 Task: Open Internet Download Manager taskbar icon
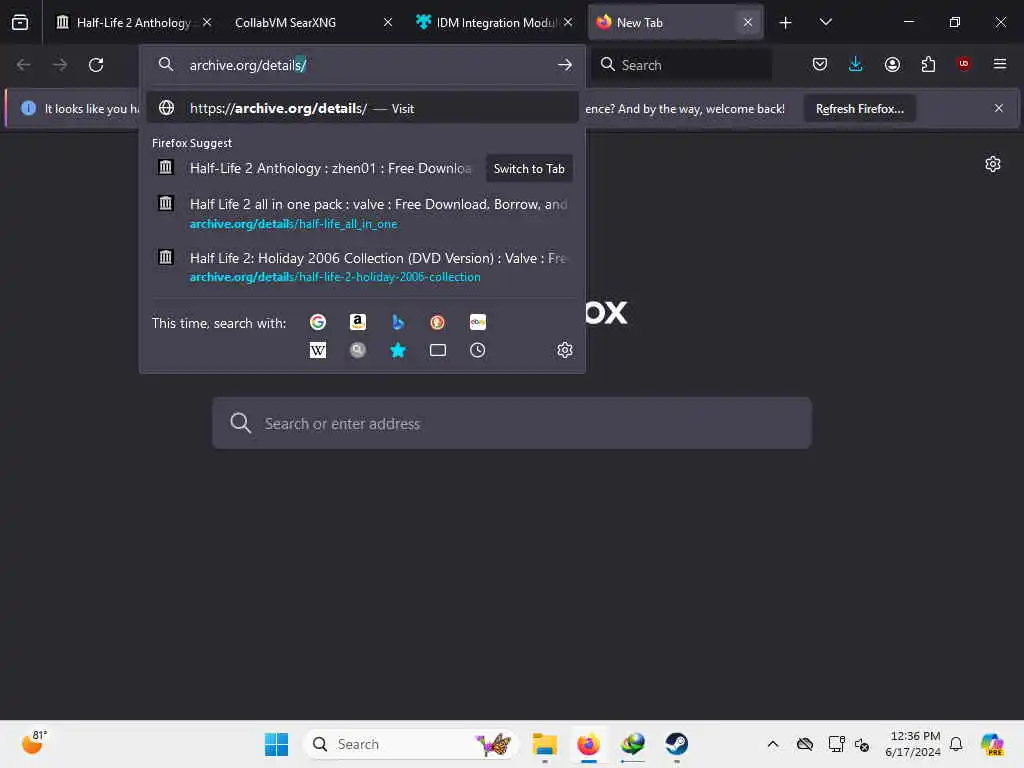point(632,744)
